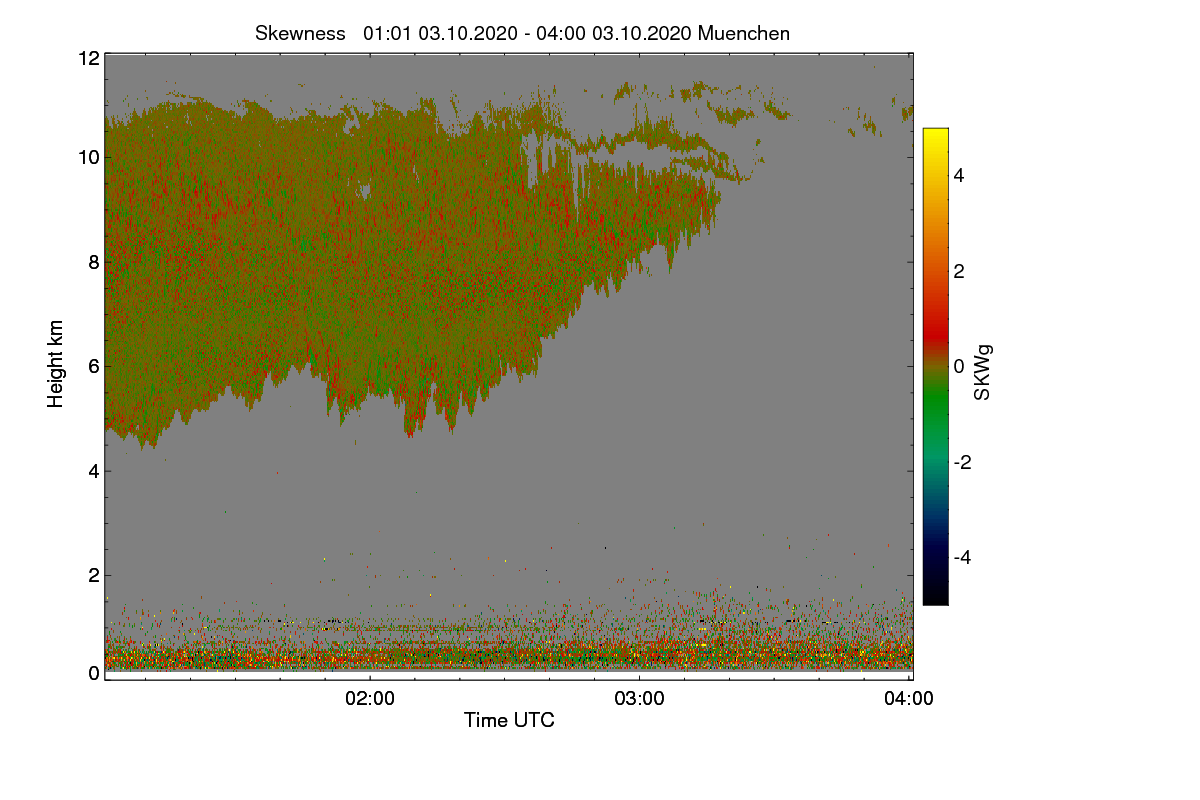The width and height of the screenshot is (1200, 800).
Task: Click the colorbar tick label 0
Action: click(x=961, y=367)
